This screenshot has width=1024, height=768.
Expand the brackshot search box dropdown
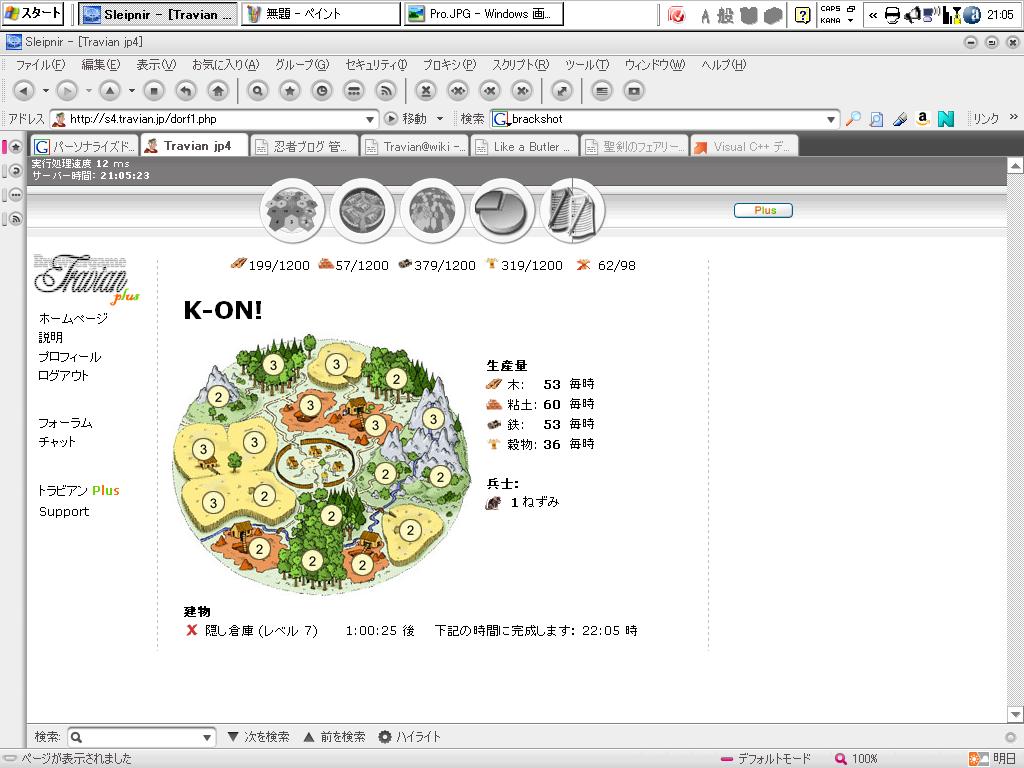pyautogui.click(x=831, y=119)
